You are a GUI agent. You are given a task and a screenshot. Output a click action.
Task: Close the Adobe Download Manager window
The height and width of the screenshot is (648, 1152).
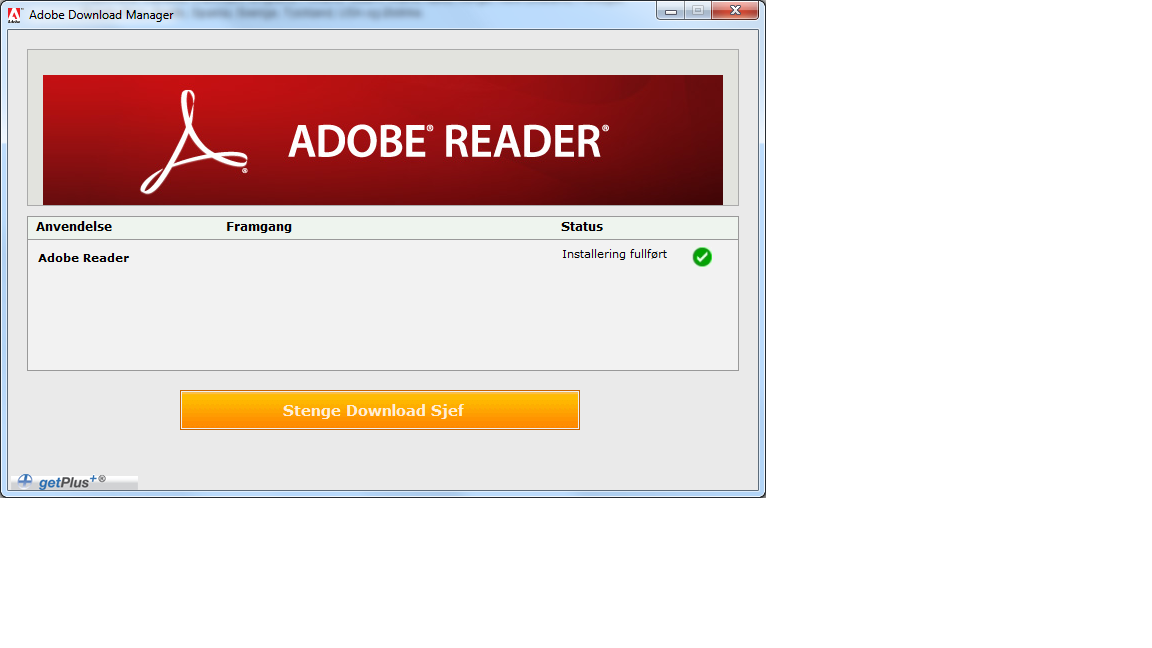point(735,11)
